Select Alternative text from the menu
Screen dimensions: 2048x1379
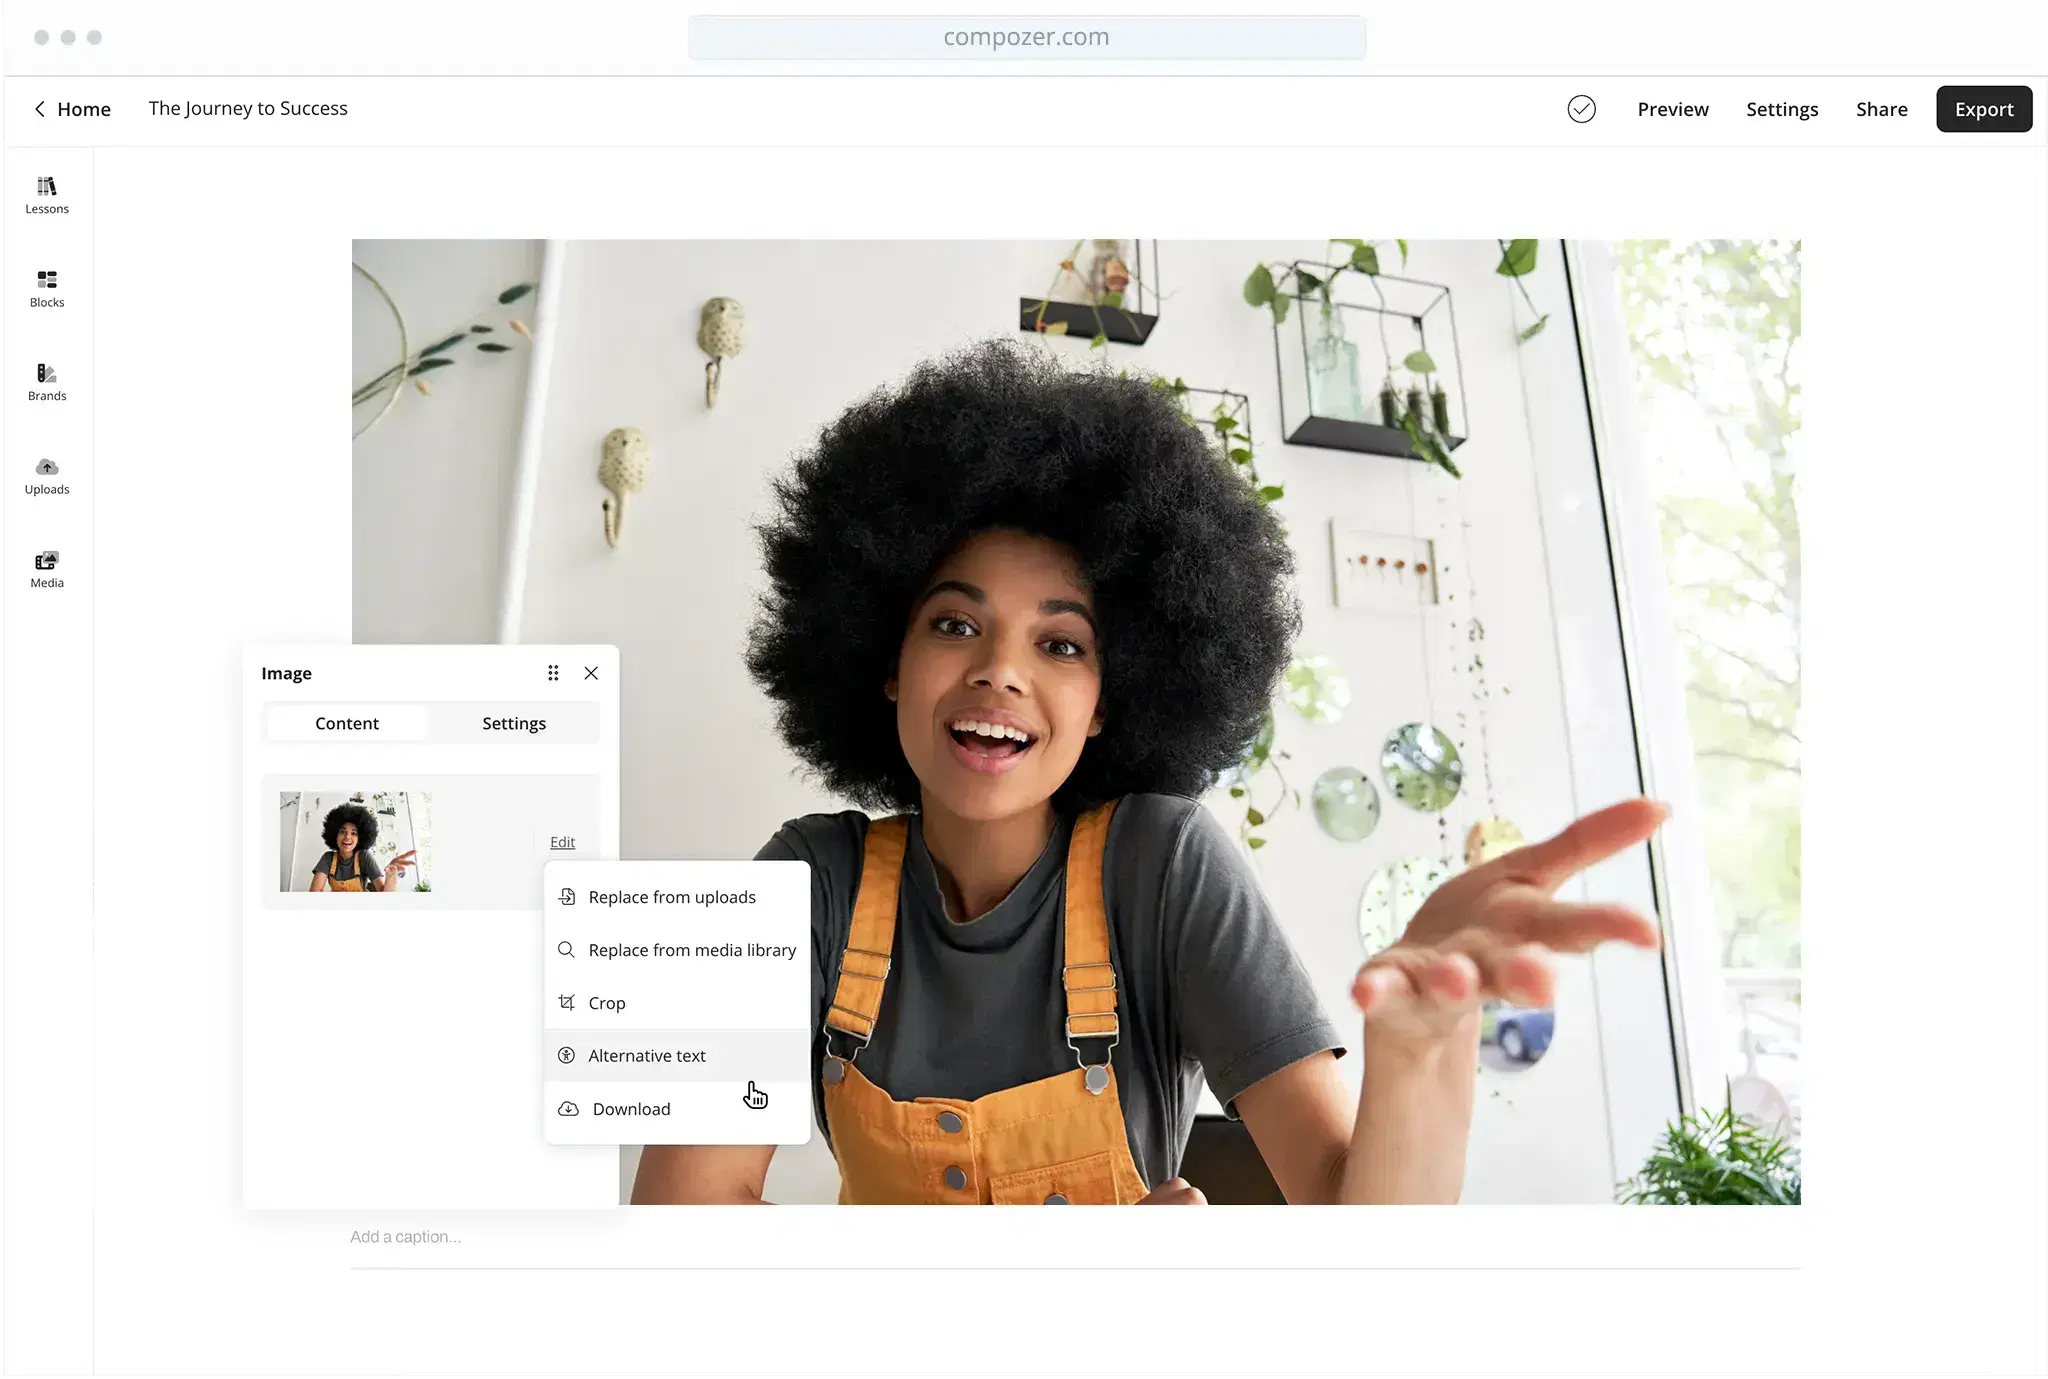click(x=646, y=1056)
